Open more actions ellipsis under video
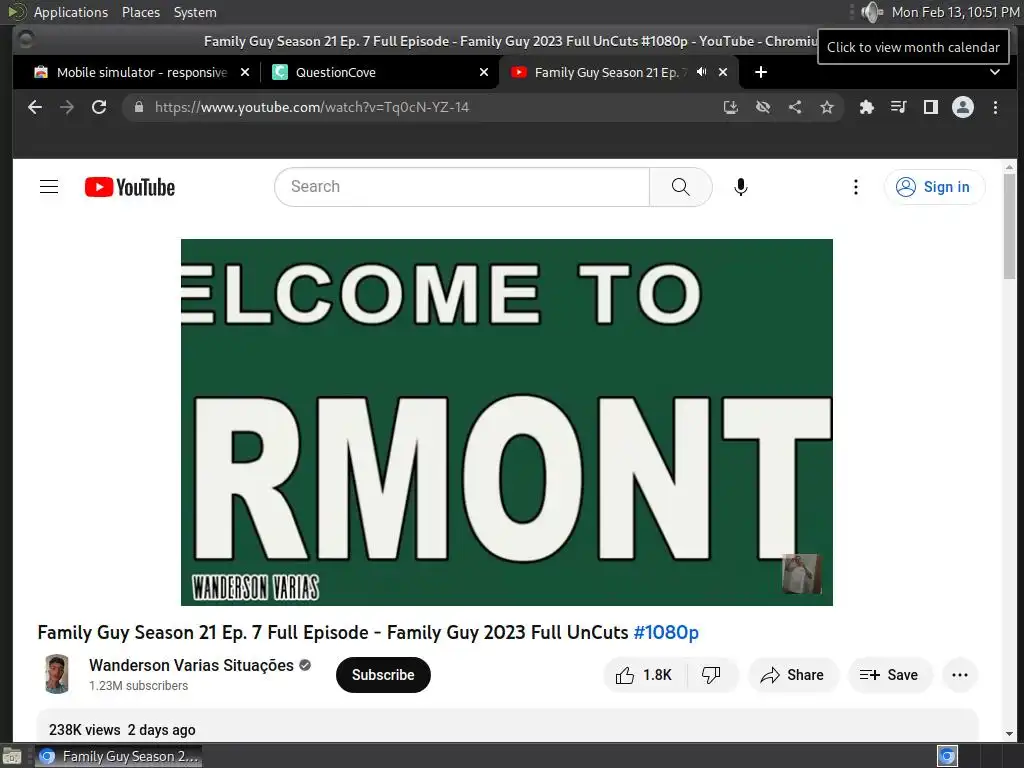Viewport: 1024px width, 768px height. 960,675
